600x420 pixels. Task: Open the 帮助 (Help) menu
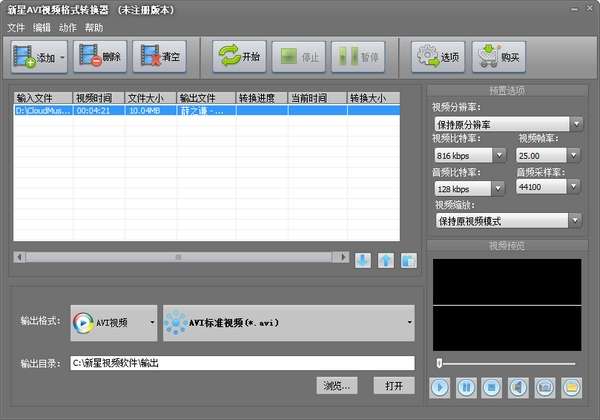[94, 27]
